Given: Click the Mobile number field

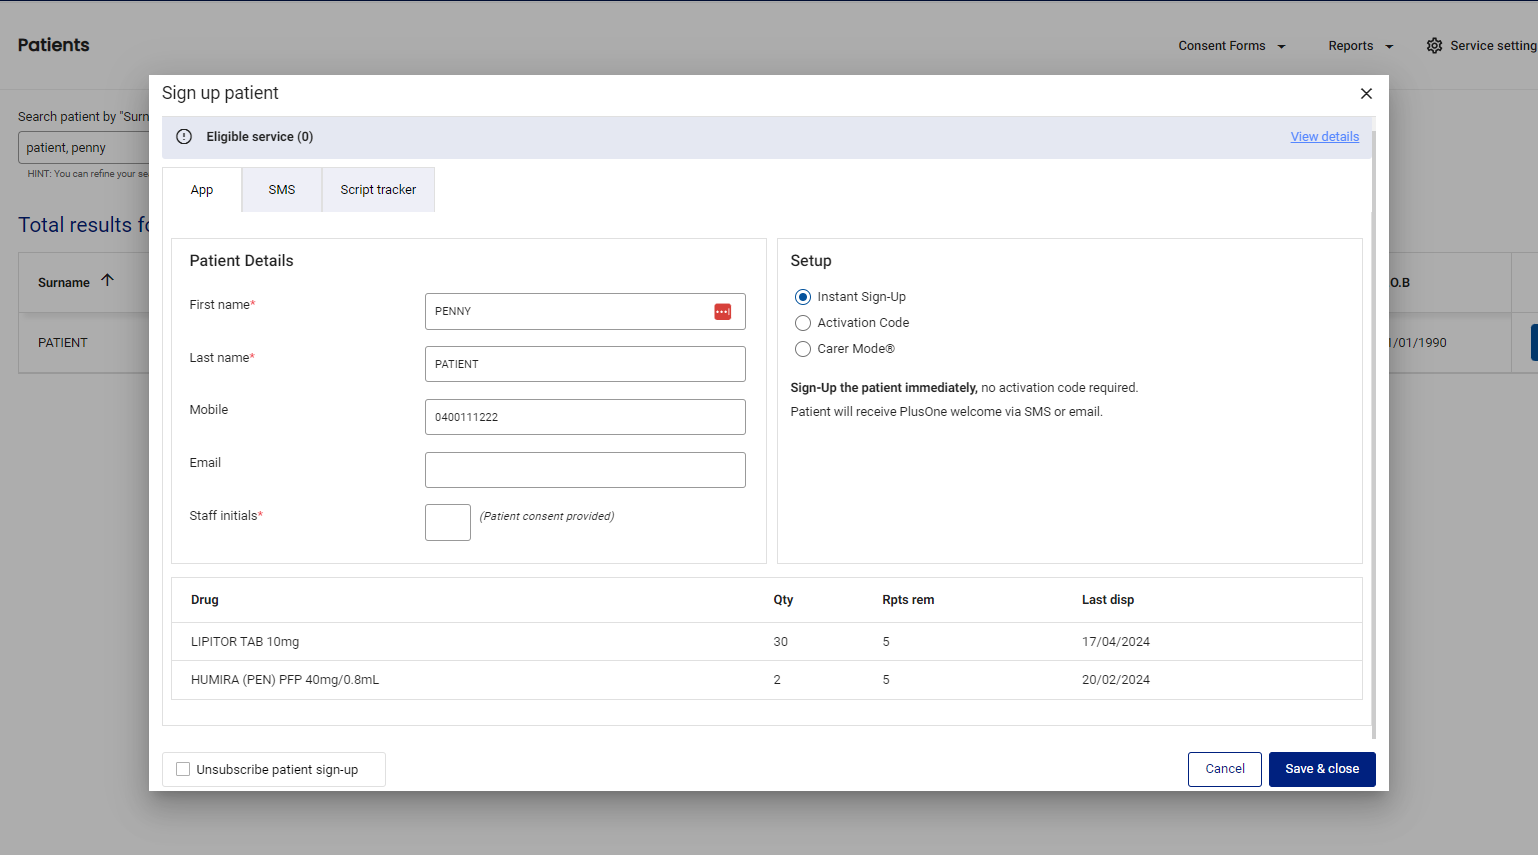Looking at the screenshot, I should 585,417.
